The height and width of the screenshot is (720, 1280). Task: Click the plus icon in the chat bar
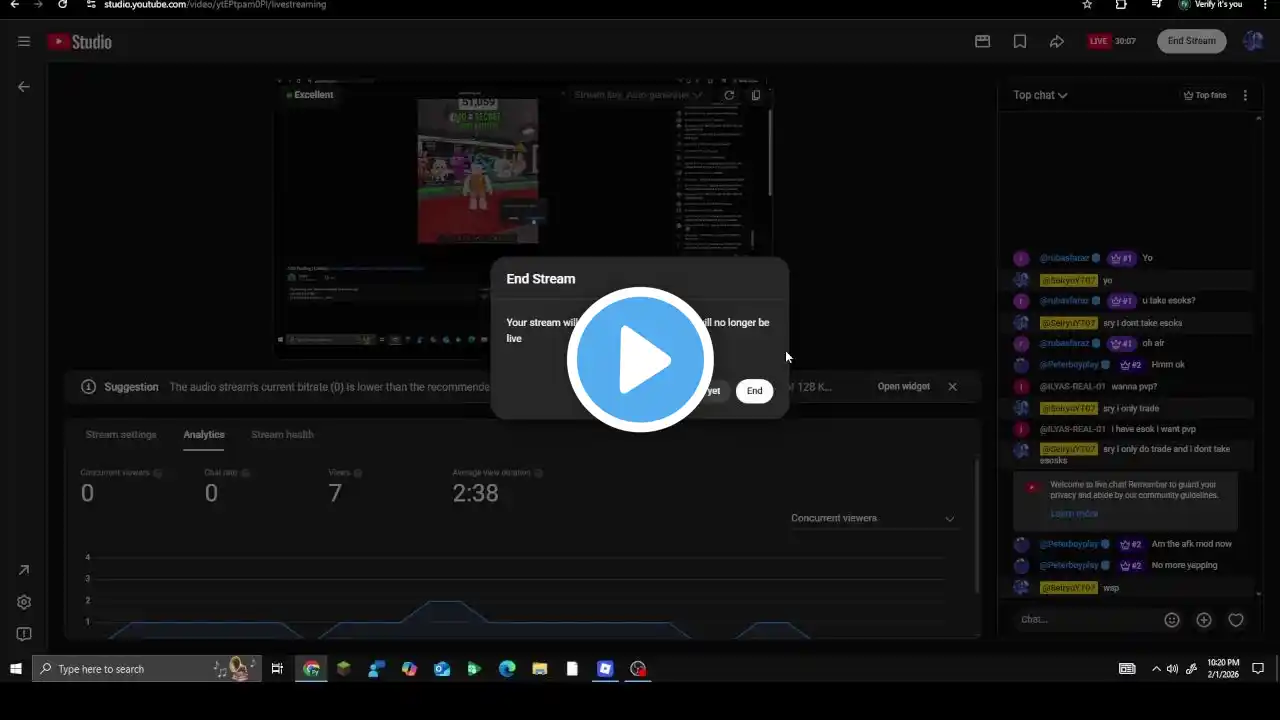coord(1204,620)
